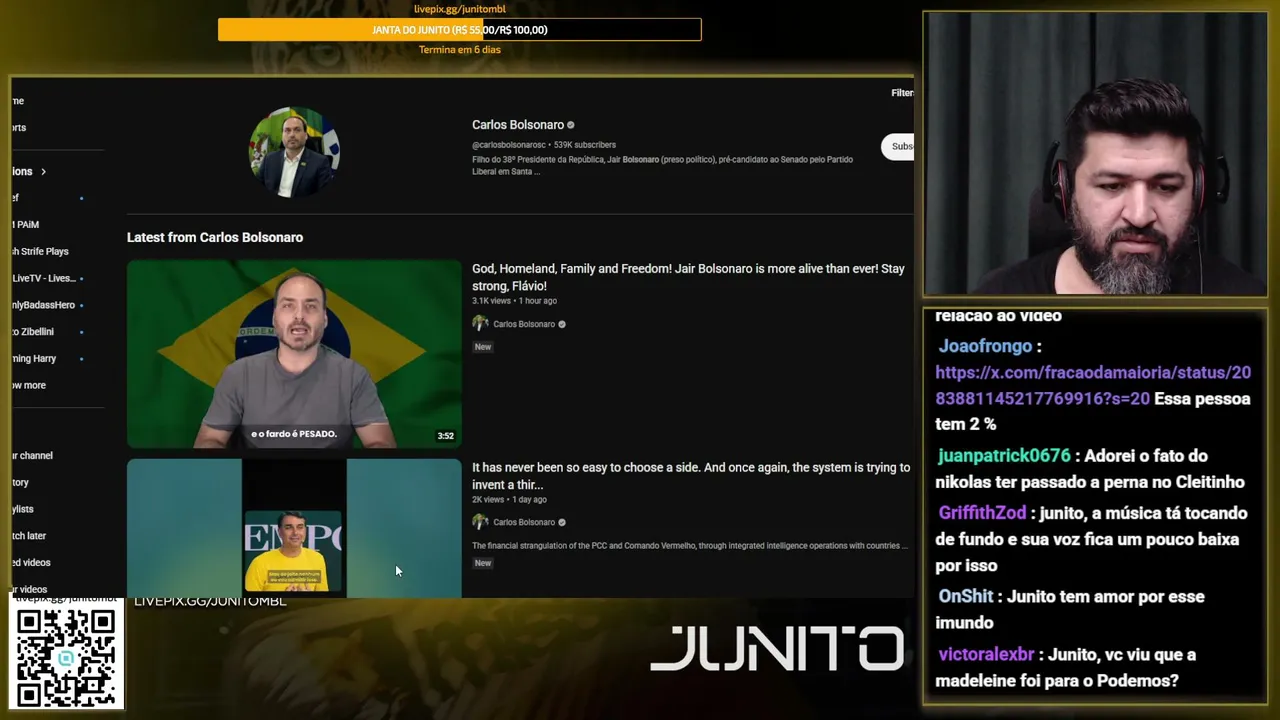Open the Shorts sidebar entry

coord(19,128)
